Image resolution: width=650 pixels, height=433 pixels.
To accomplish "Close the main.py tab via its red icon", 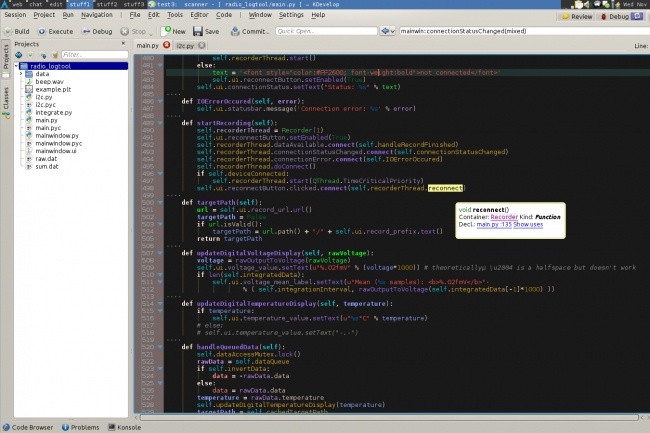I will point(167,45).
